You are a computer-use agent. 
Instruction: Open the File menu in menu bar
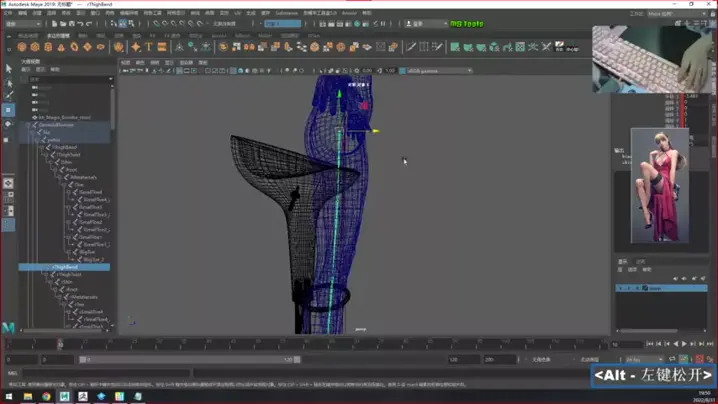(9, 13)
